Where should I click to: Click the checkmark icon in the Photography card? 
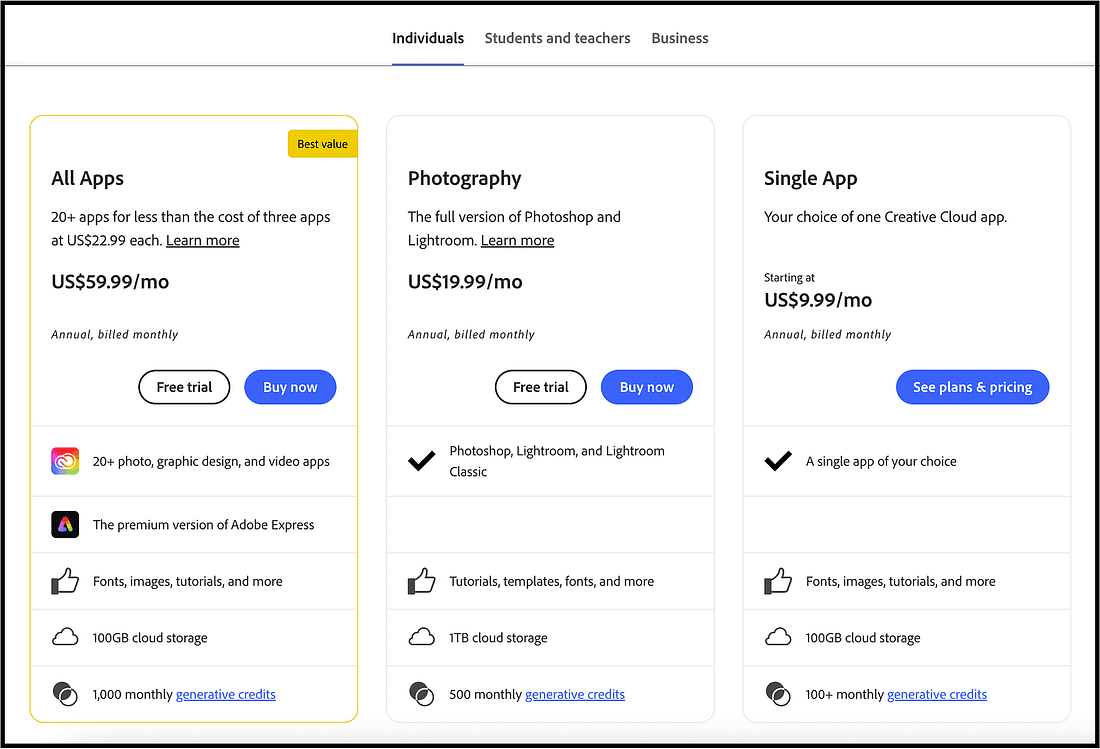click(422, 461)
